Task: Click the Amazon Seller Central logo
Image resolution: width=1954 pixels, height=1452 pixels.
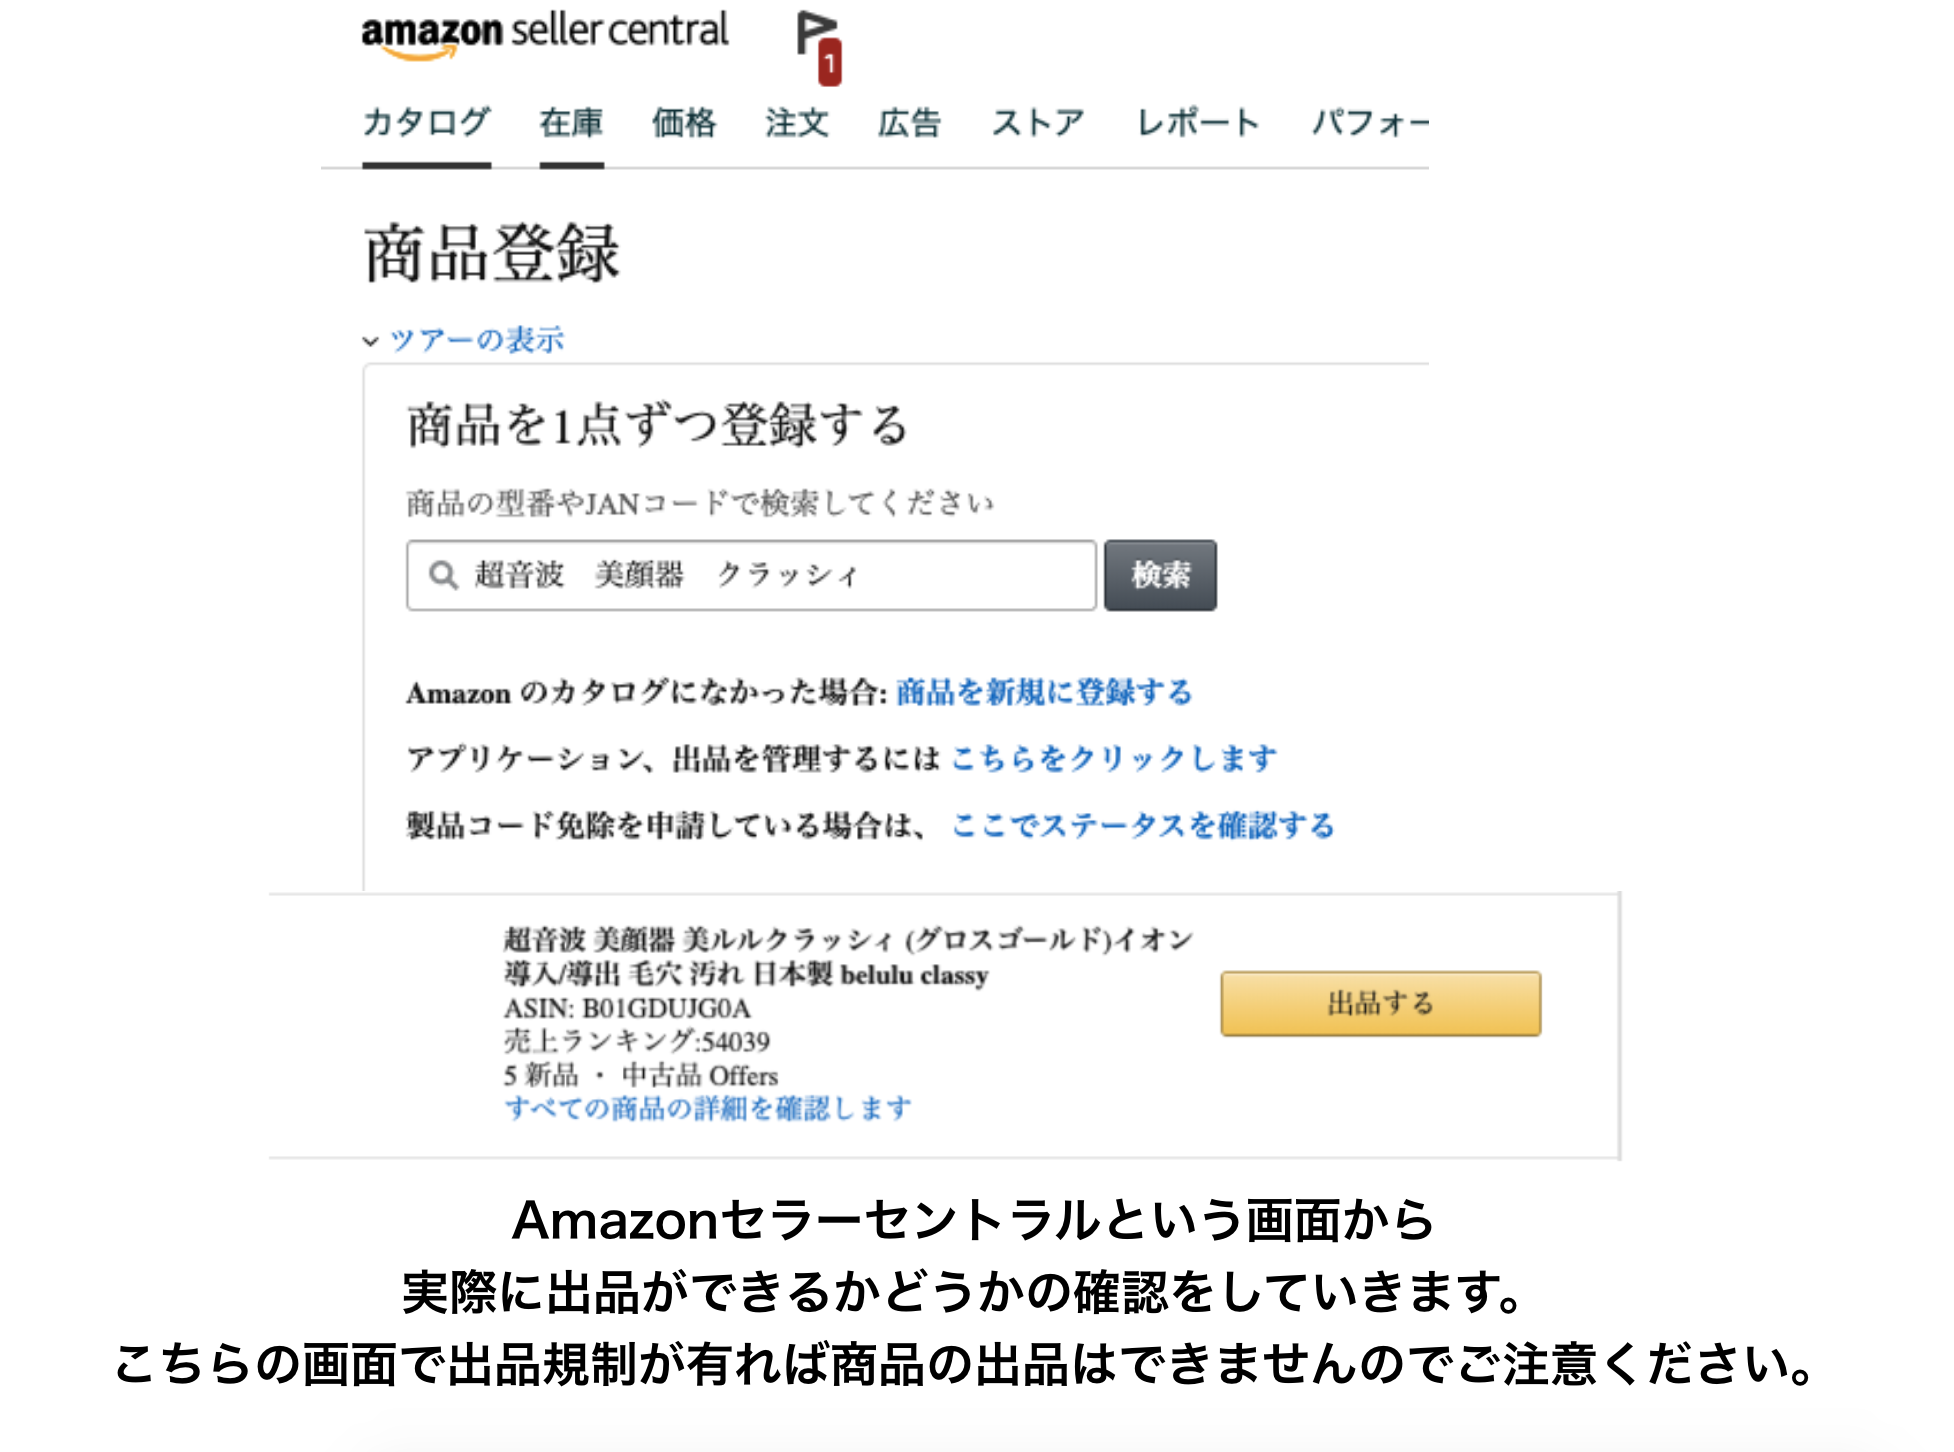Action: (x=545, y=35)
